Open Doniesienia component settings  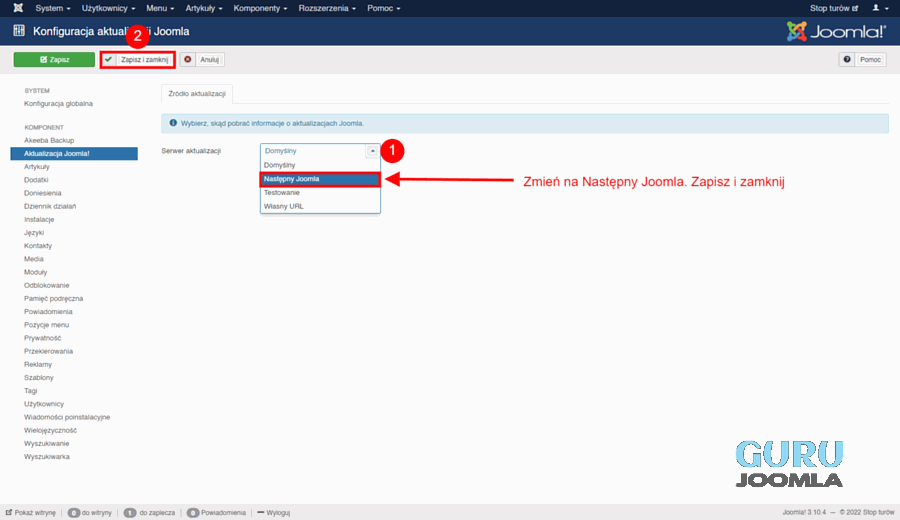coord(42,193)
